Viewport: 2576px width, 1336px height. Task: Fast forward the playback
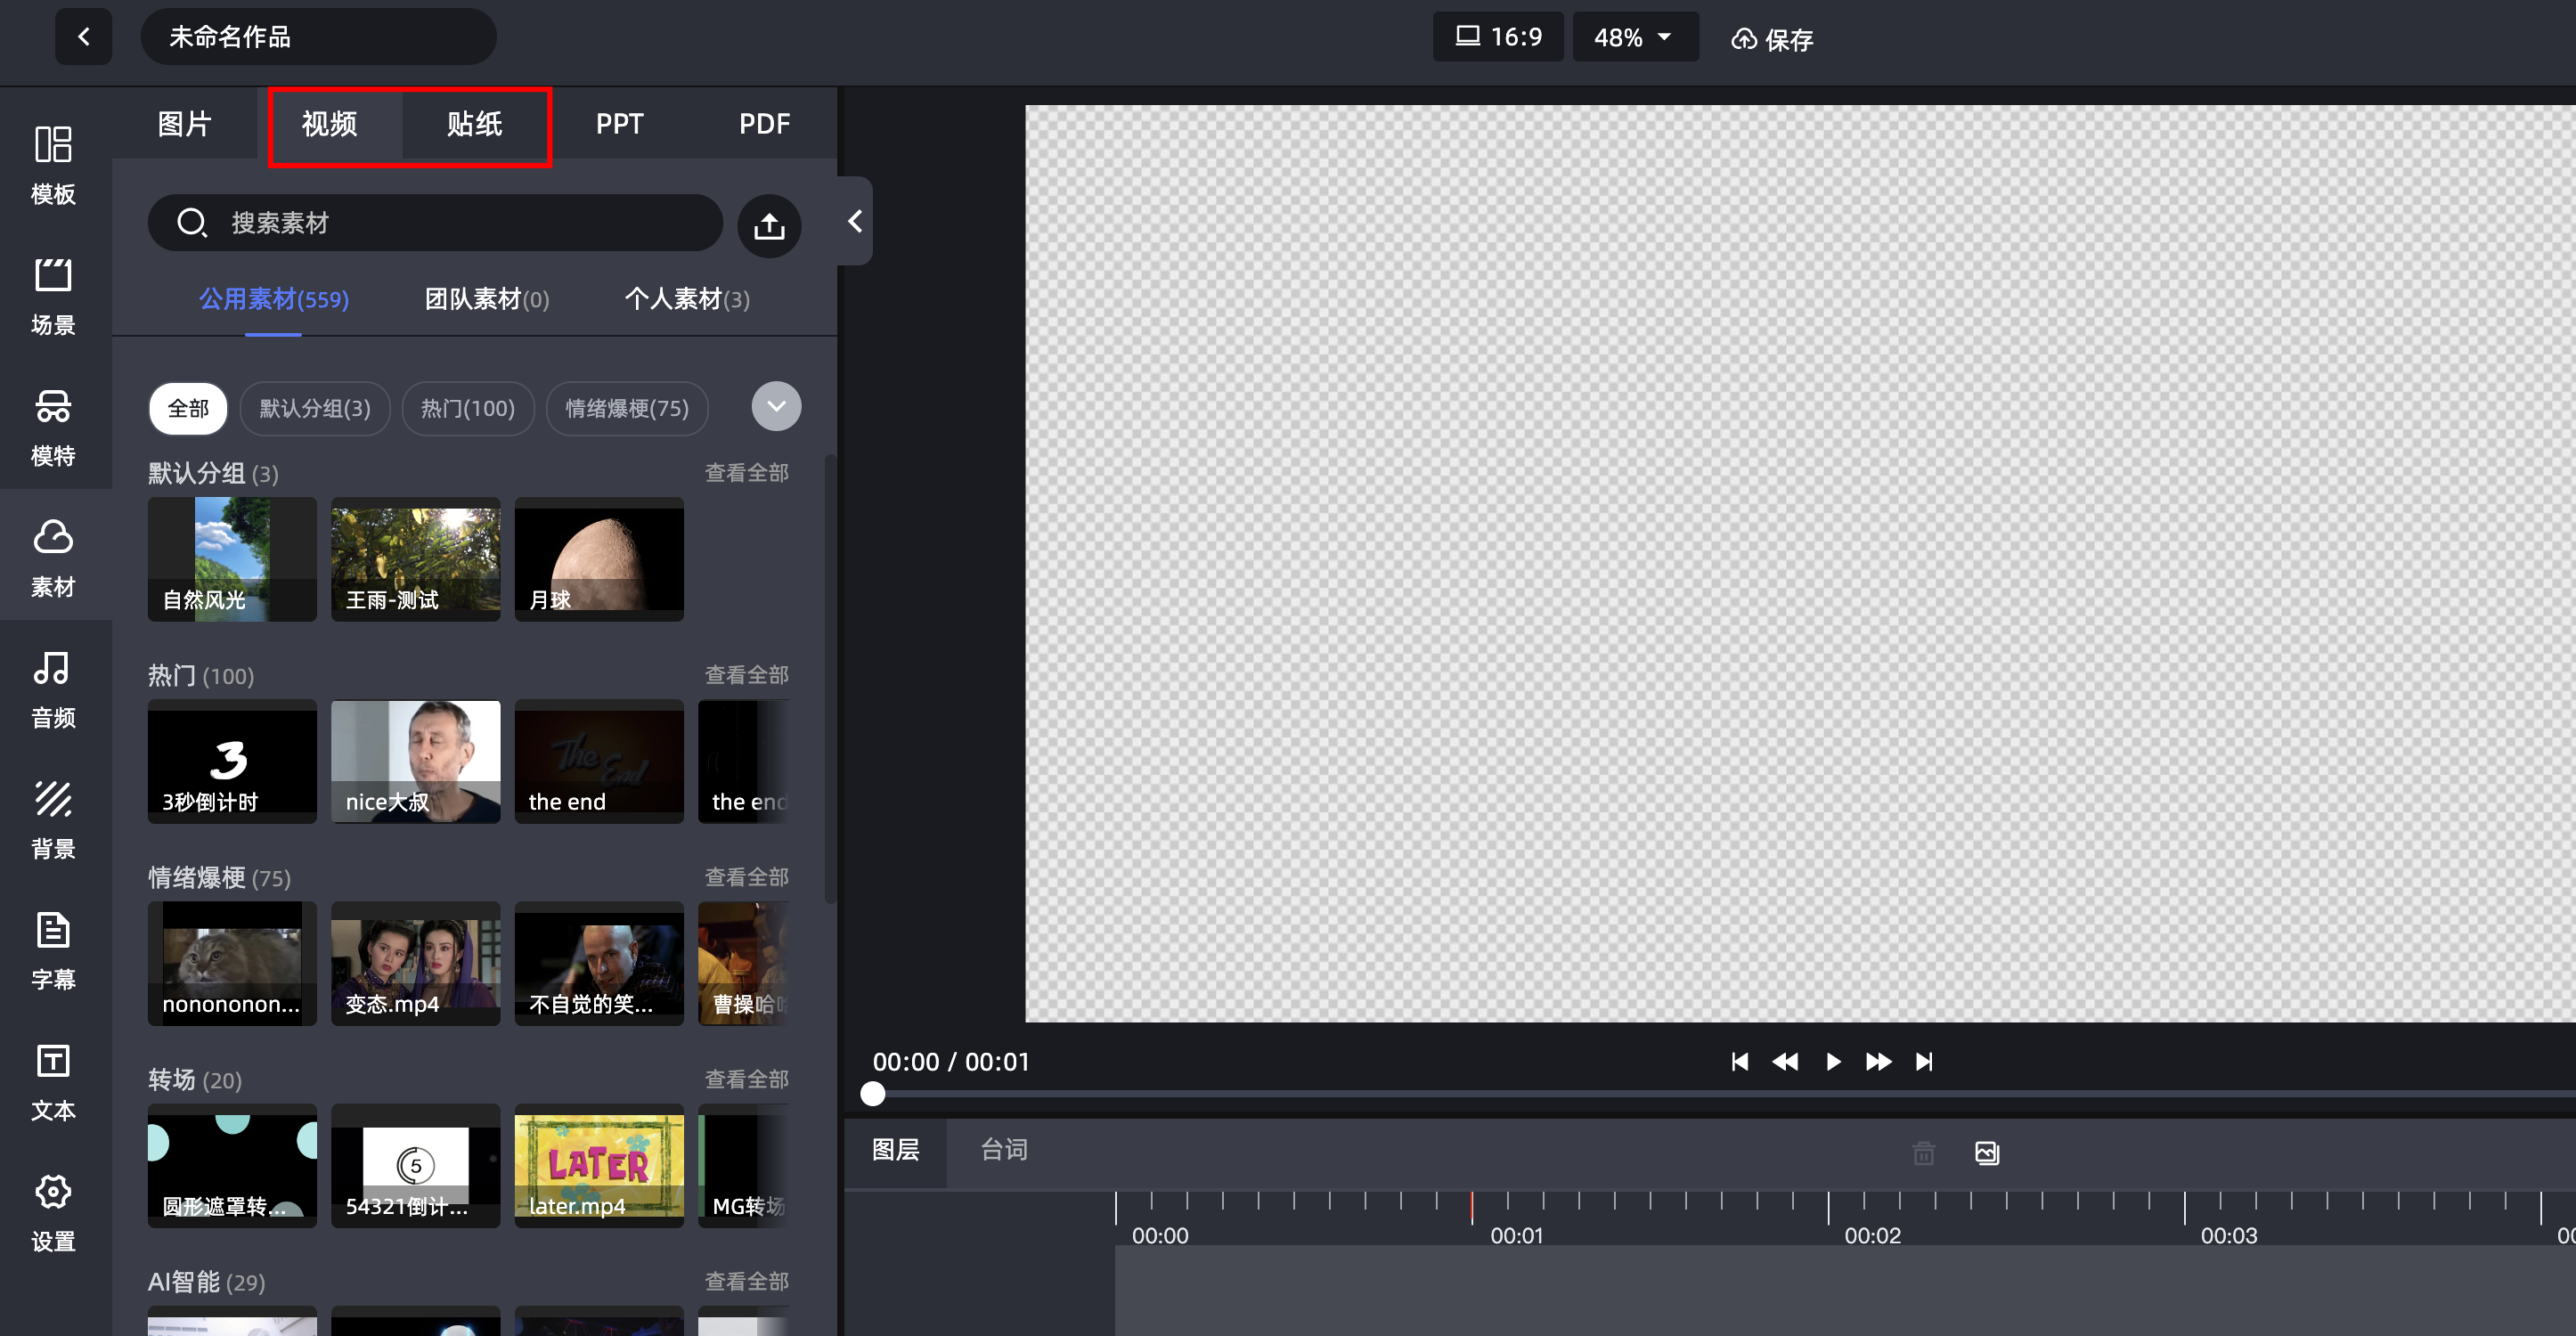[1878, 1061]
